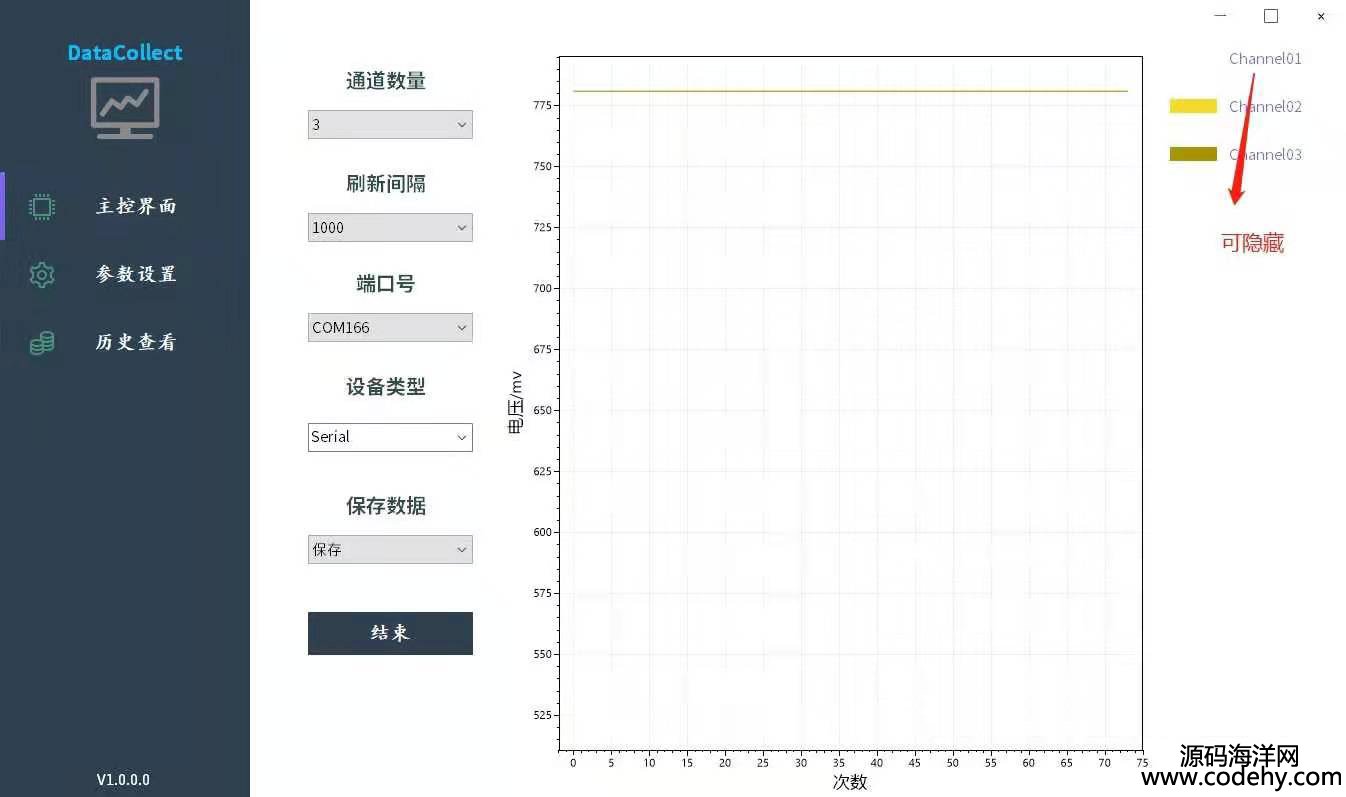
Task: Click the yellow Channel02 color swatch
Action: point(1193,106)
